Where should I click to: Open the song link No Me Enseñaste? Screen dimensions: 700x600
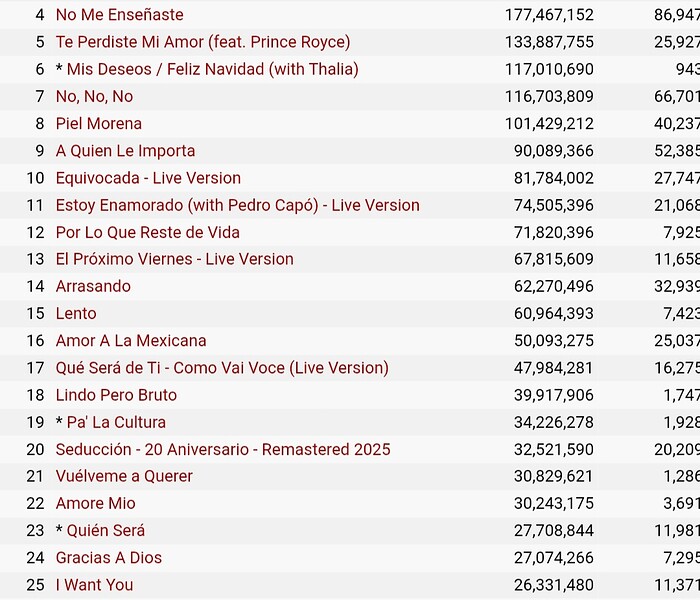coord(120,15)
